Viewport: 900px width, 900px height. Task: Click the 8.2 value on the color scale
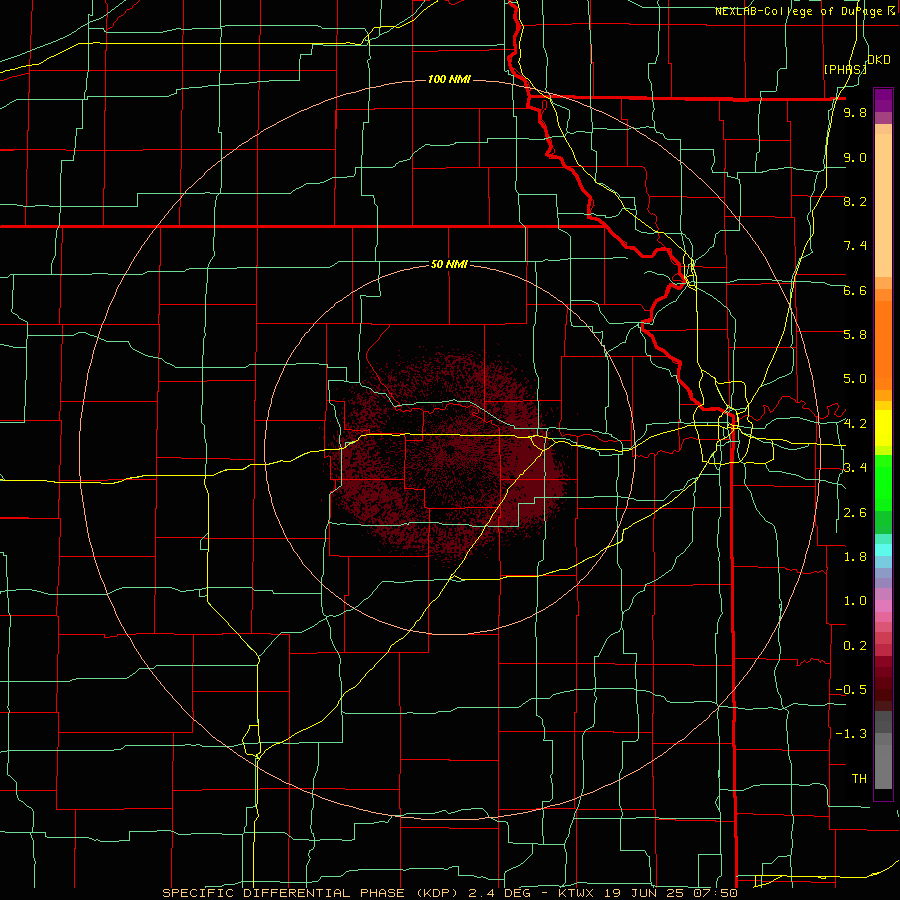click(x=855, y=201)
